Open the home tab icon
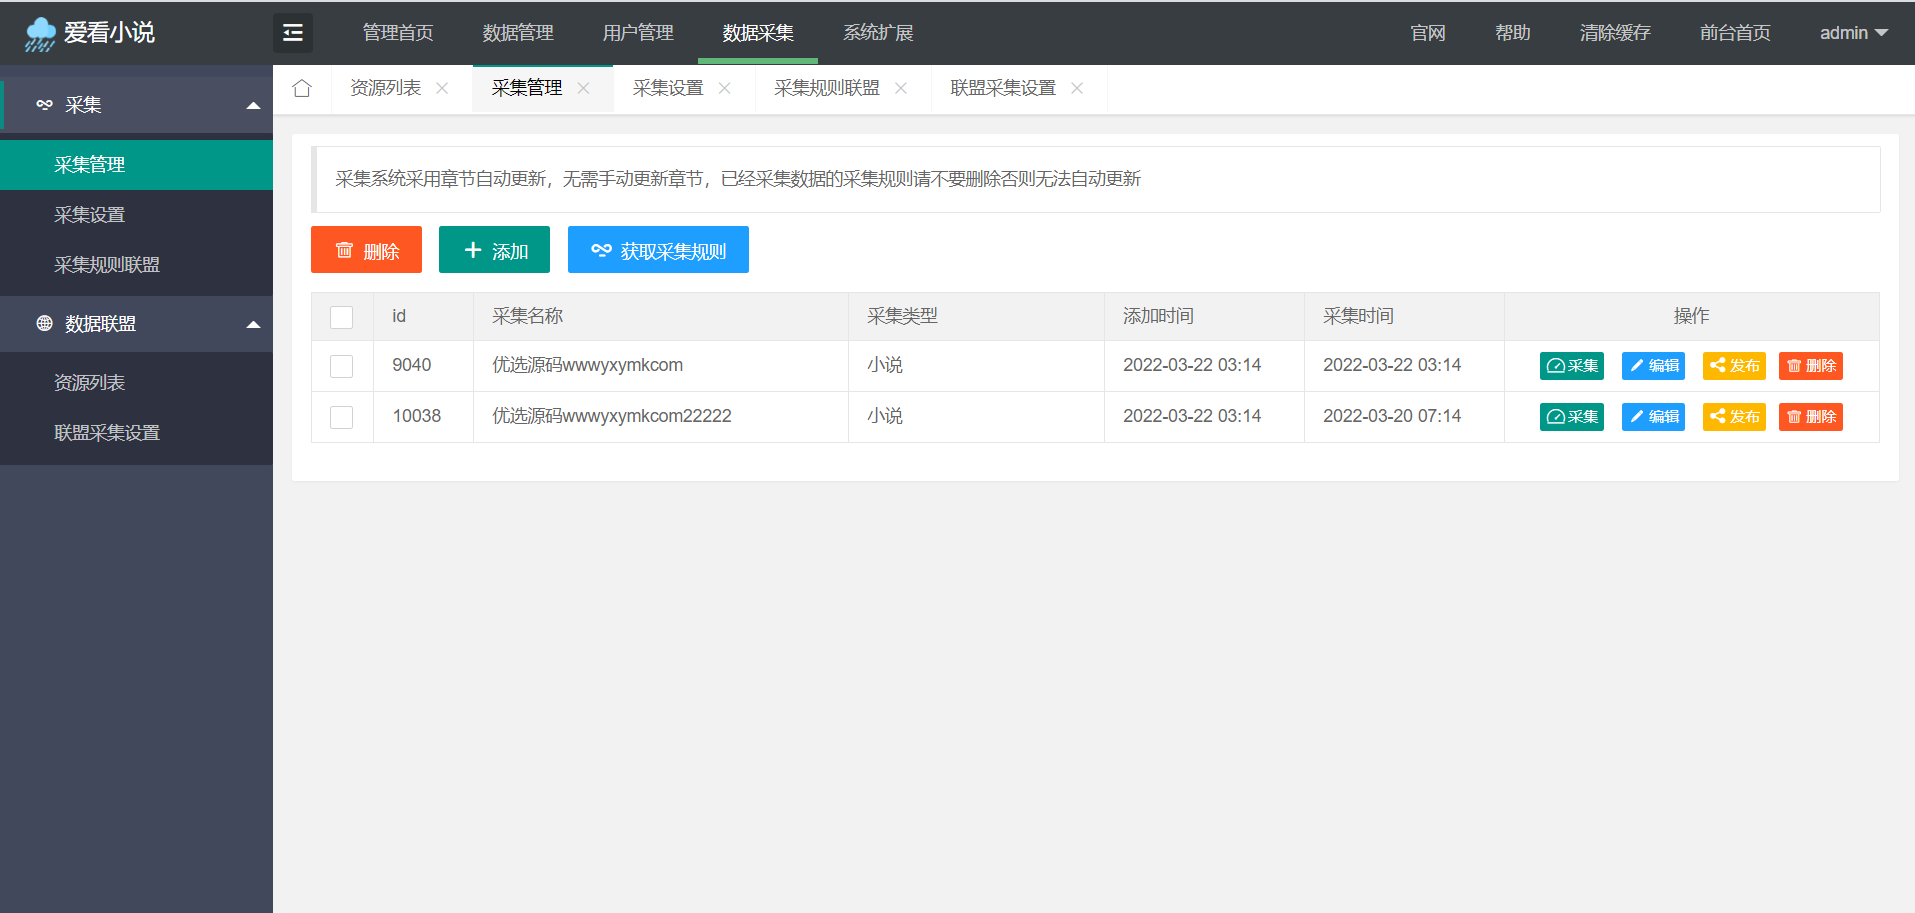The width and height of the screenshot is (1915, 913). pyautogui.click(x=302, y=88)
